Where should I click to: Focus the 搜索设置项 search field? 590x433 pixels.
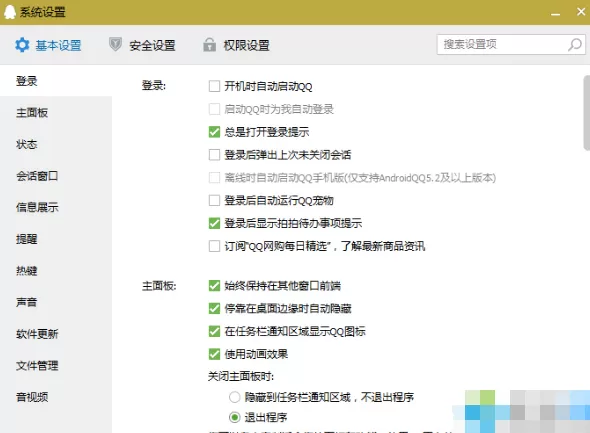[x=511, y=44]
